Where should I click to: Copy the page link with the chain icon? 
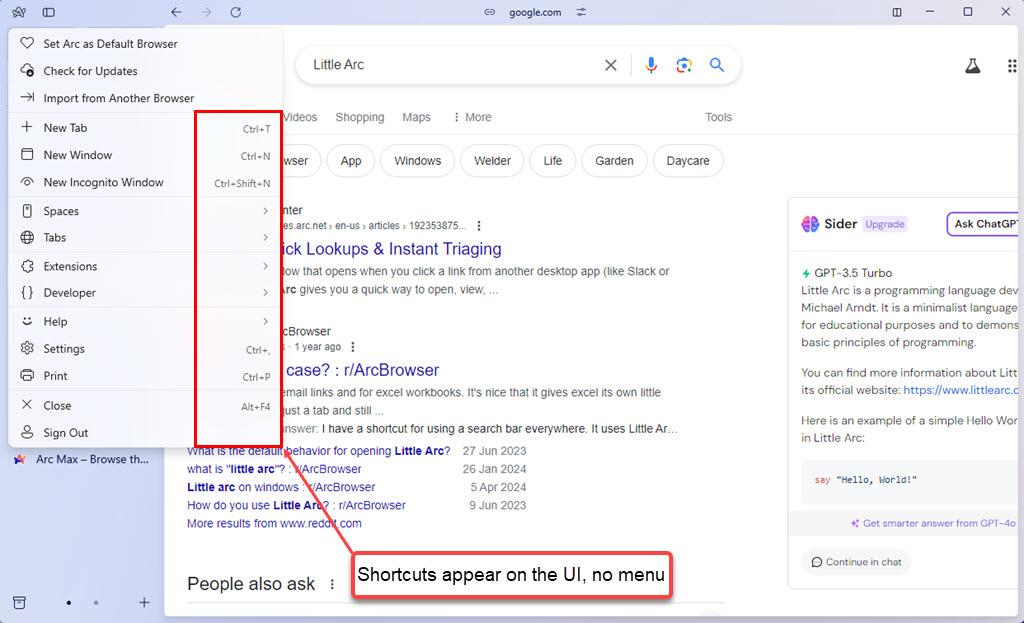coord(489,12)
